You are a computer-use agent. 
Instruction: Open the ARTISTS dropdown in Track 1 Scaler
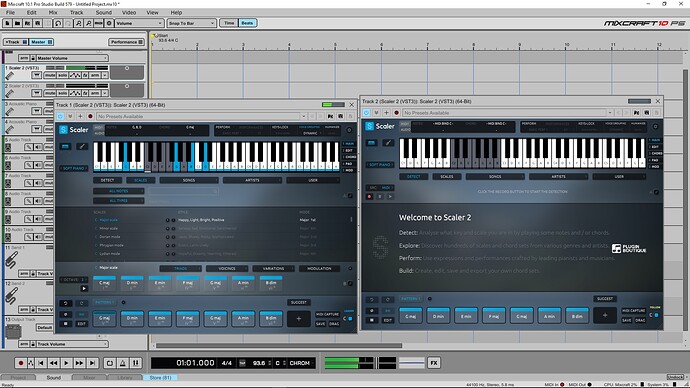coord(252,180)
